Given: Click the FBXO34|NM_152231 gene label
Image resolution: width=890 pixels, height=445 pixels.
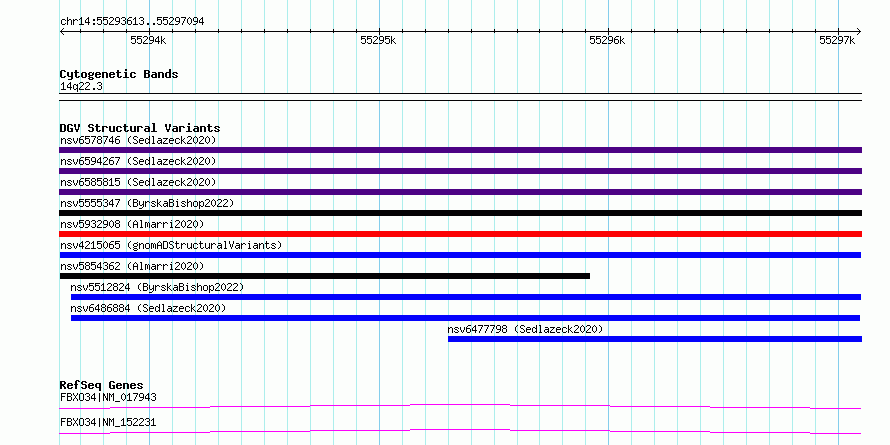Looking at the screenshot, I should tap(108, 422).
